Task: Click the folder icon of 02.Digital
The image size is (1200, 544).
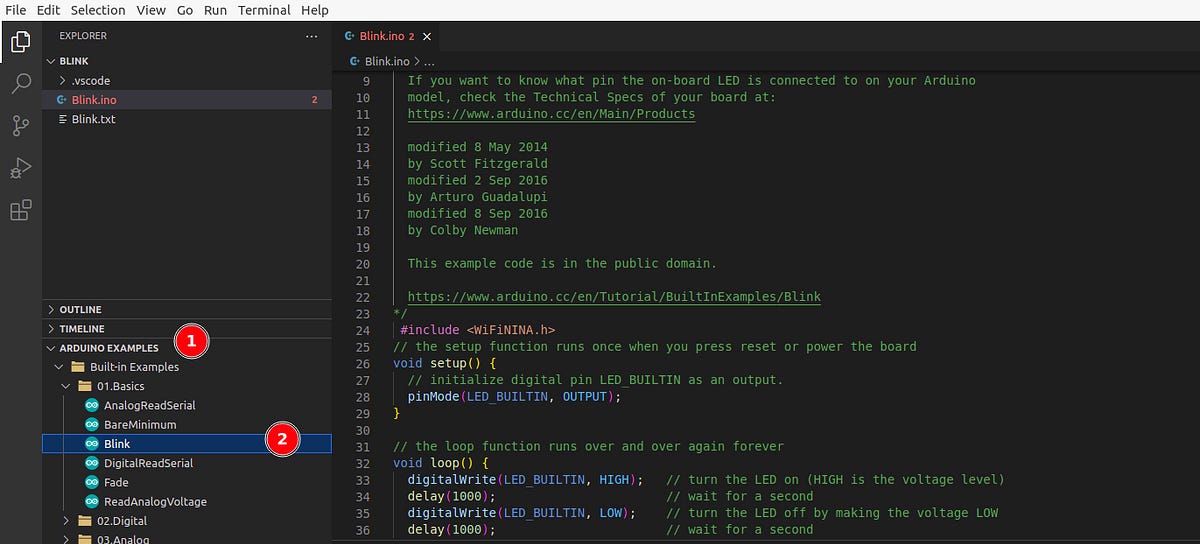Action: 84,521
